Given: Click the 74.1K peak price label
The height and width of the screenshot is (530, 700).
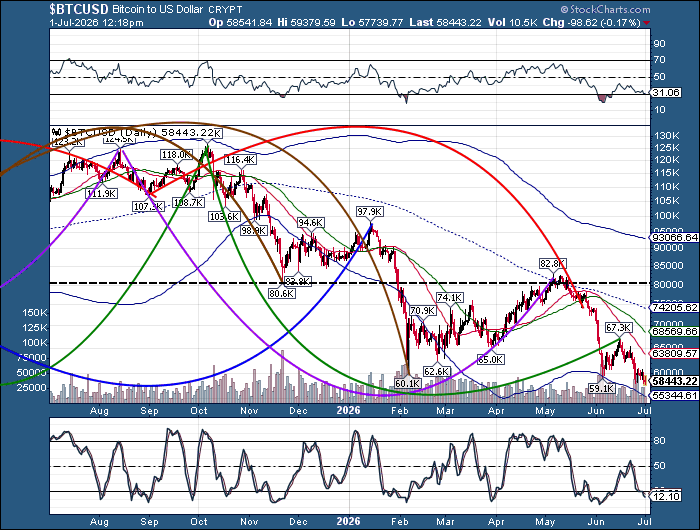Looking at the screenshot, I should pos(450,297).
